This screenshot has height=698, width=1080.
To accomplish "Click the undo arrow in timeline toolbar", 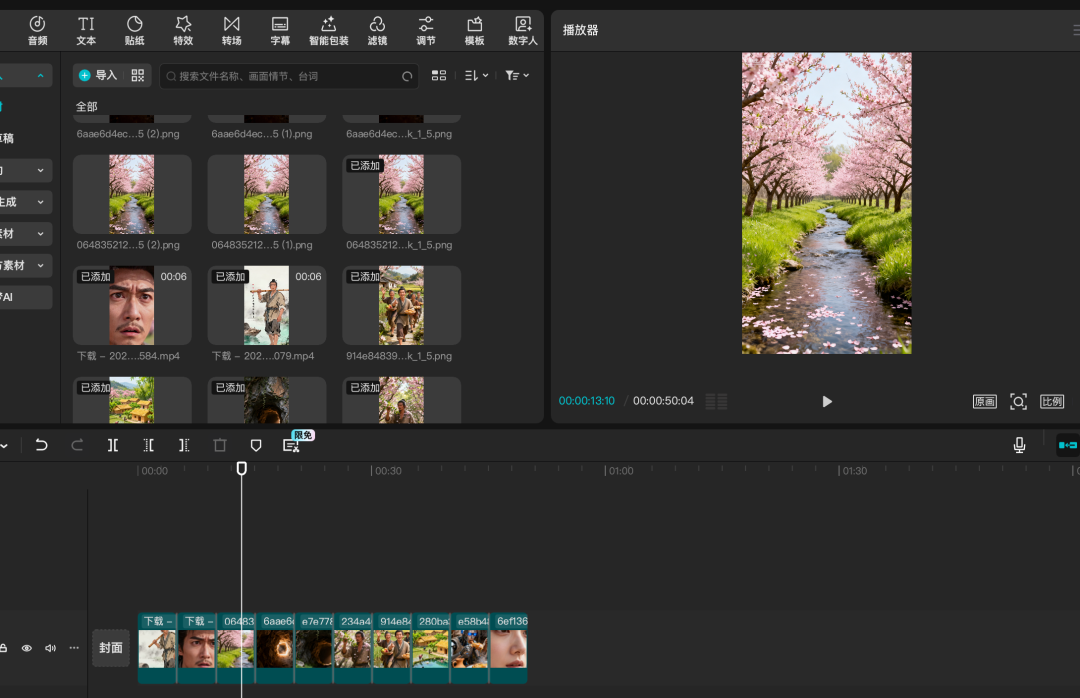I will pos(41,445).
